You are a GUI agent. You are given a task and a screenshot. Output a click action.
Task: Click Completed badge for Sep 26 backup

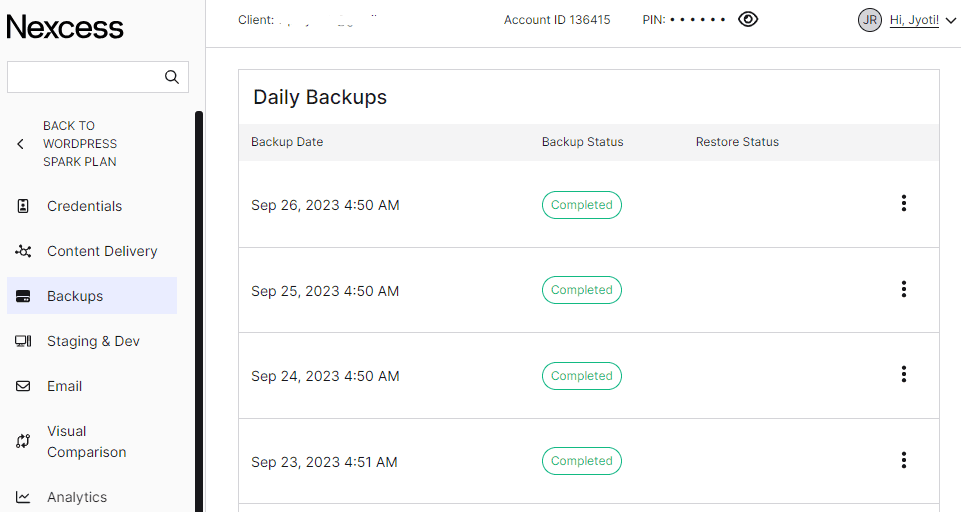[x=582, y=205]
